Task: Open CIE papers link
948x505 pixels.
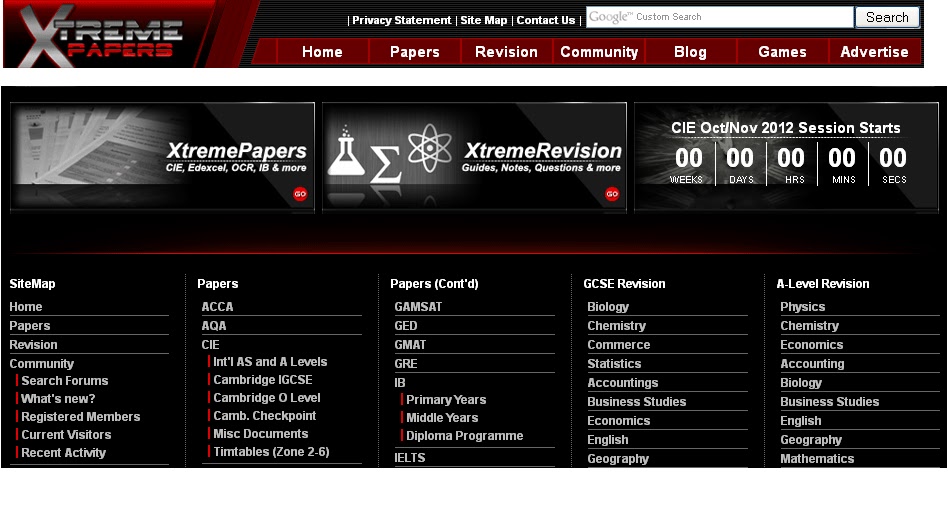Action: point(210,345)
